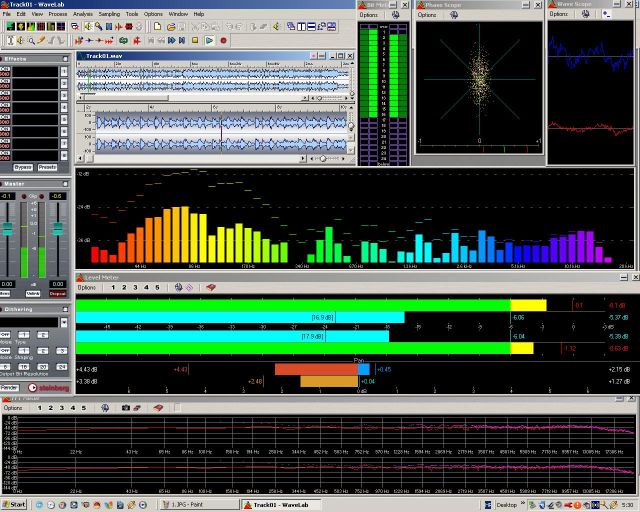Click the round settings icon in the Phase Scope

click(x=453, y=15)
